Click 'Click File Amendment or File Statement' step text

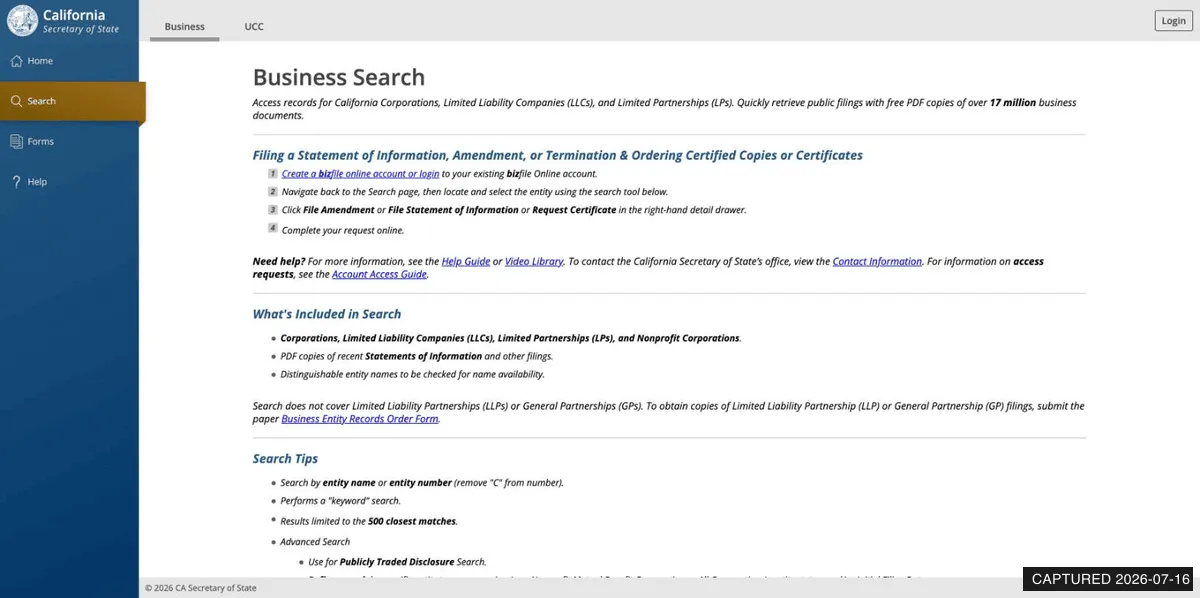[x=514, y=210]
